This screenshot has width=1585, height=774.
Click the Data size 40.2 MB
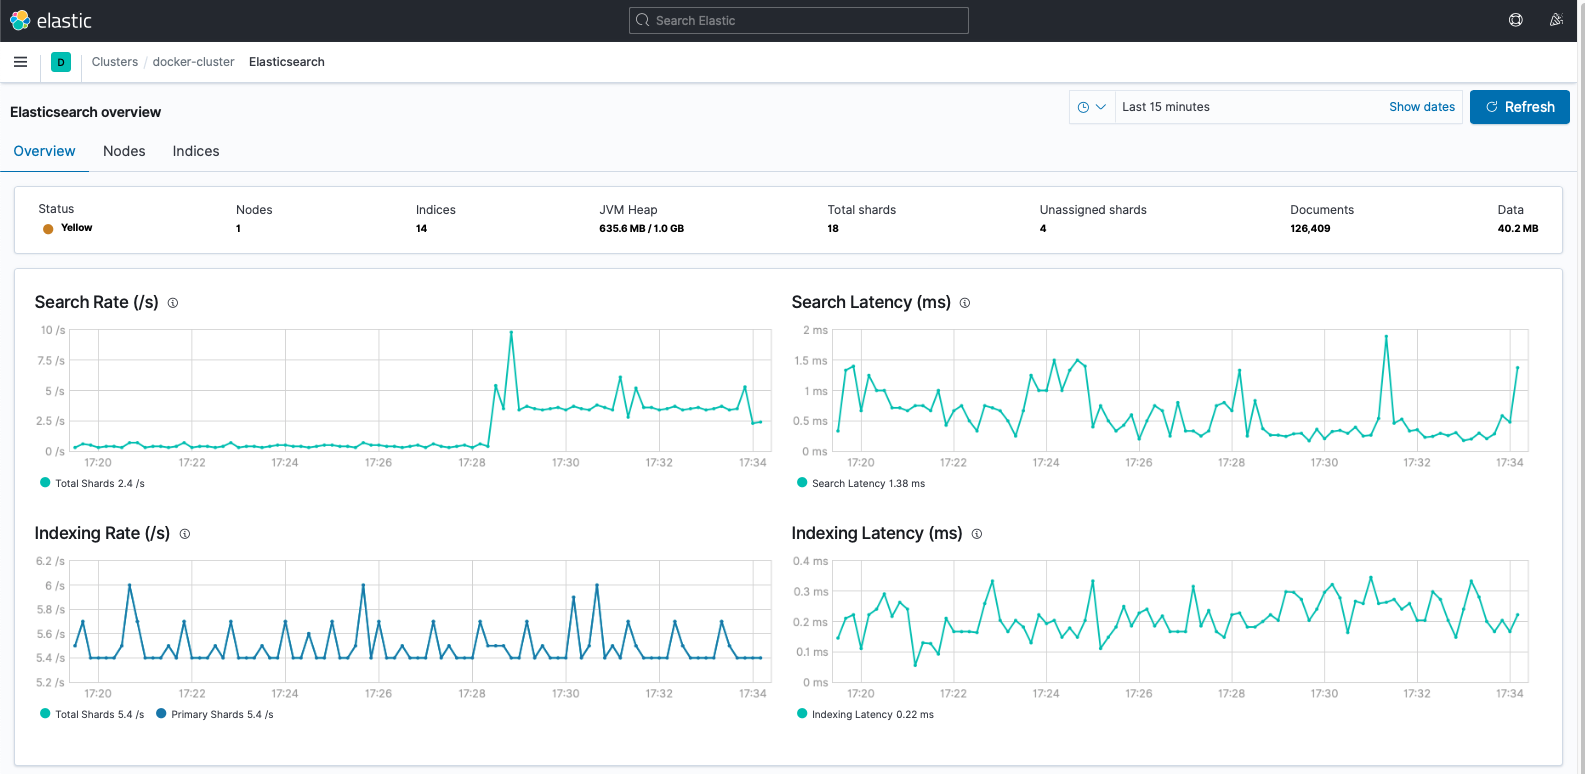tap(1518, 229)
